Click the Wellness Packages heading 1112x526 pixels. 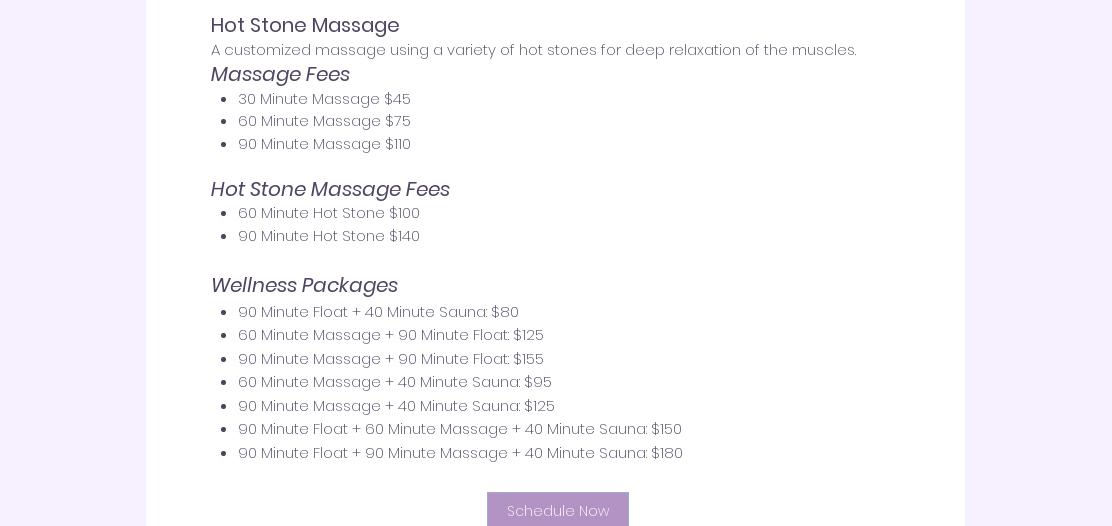pos(304,285)
